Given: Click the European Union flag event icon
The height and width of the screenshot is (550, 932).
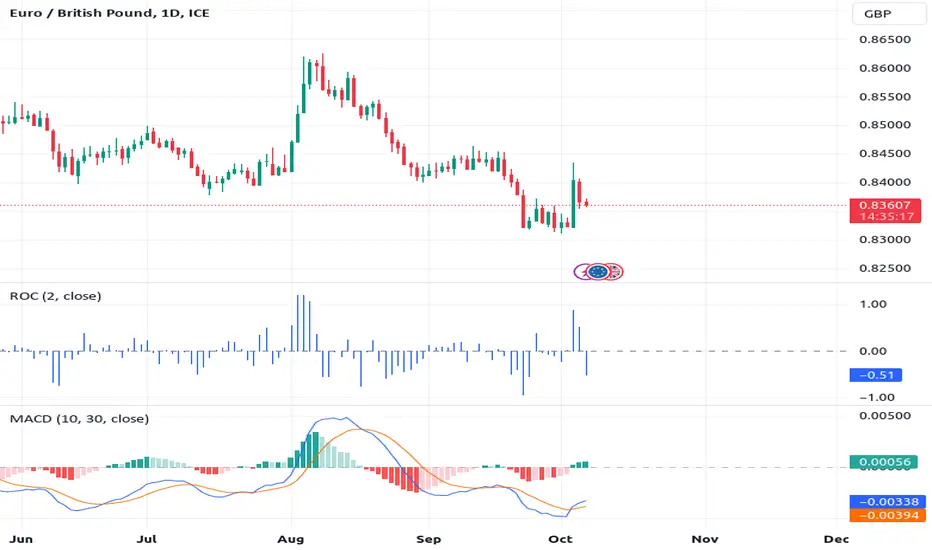Looking at the screenshot, I should (598, 272).
